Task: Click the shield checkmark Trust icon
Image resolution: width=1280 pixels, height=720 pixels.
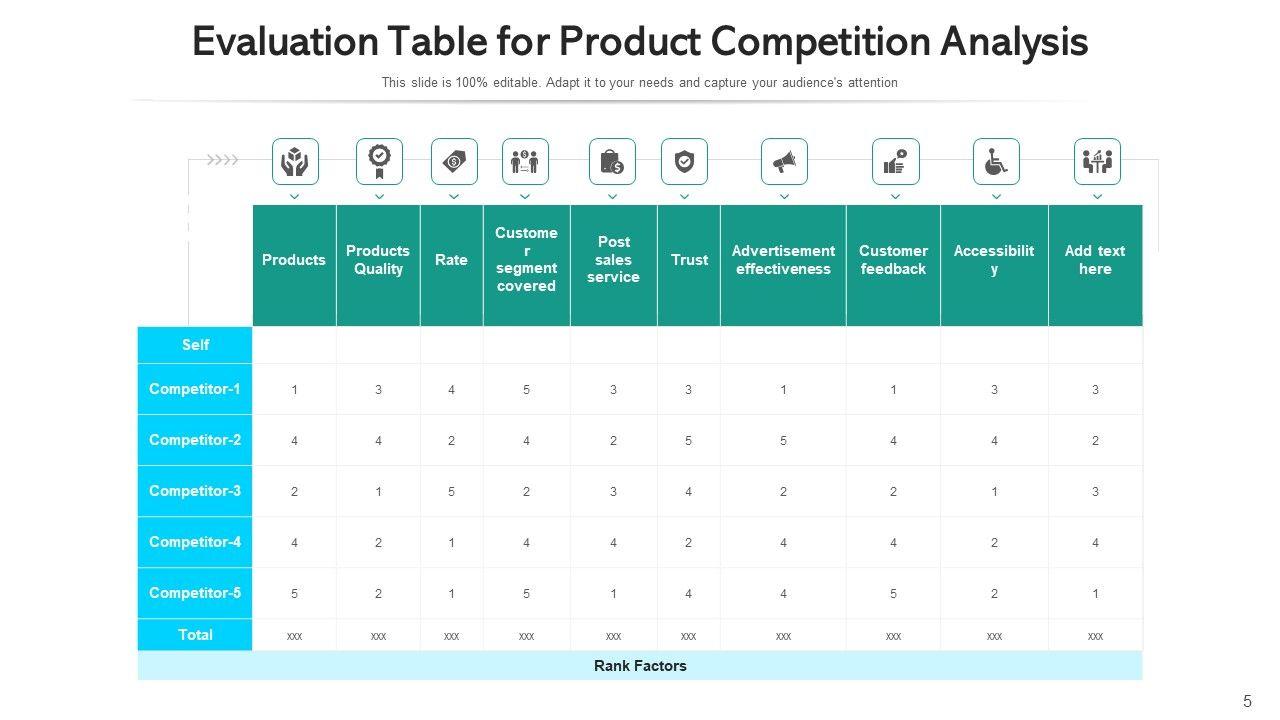Action: (684, 162)
